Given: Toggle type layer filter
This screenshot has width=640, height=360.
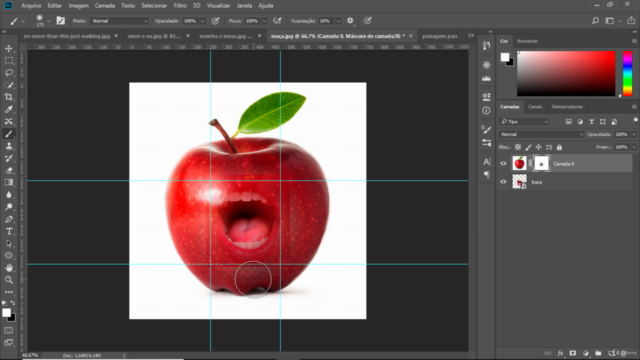Looking at the screenshot, I should [591, 122].
